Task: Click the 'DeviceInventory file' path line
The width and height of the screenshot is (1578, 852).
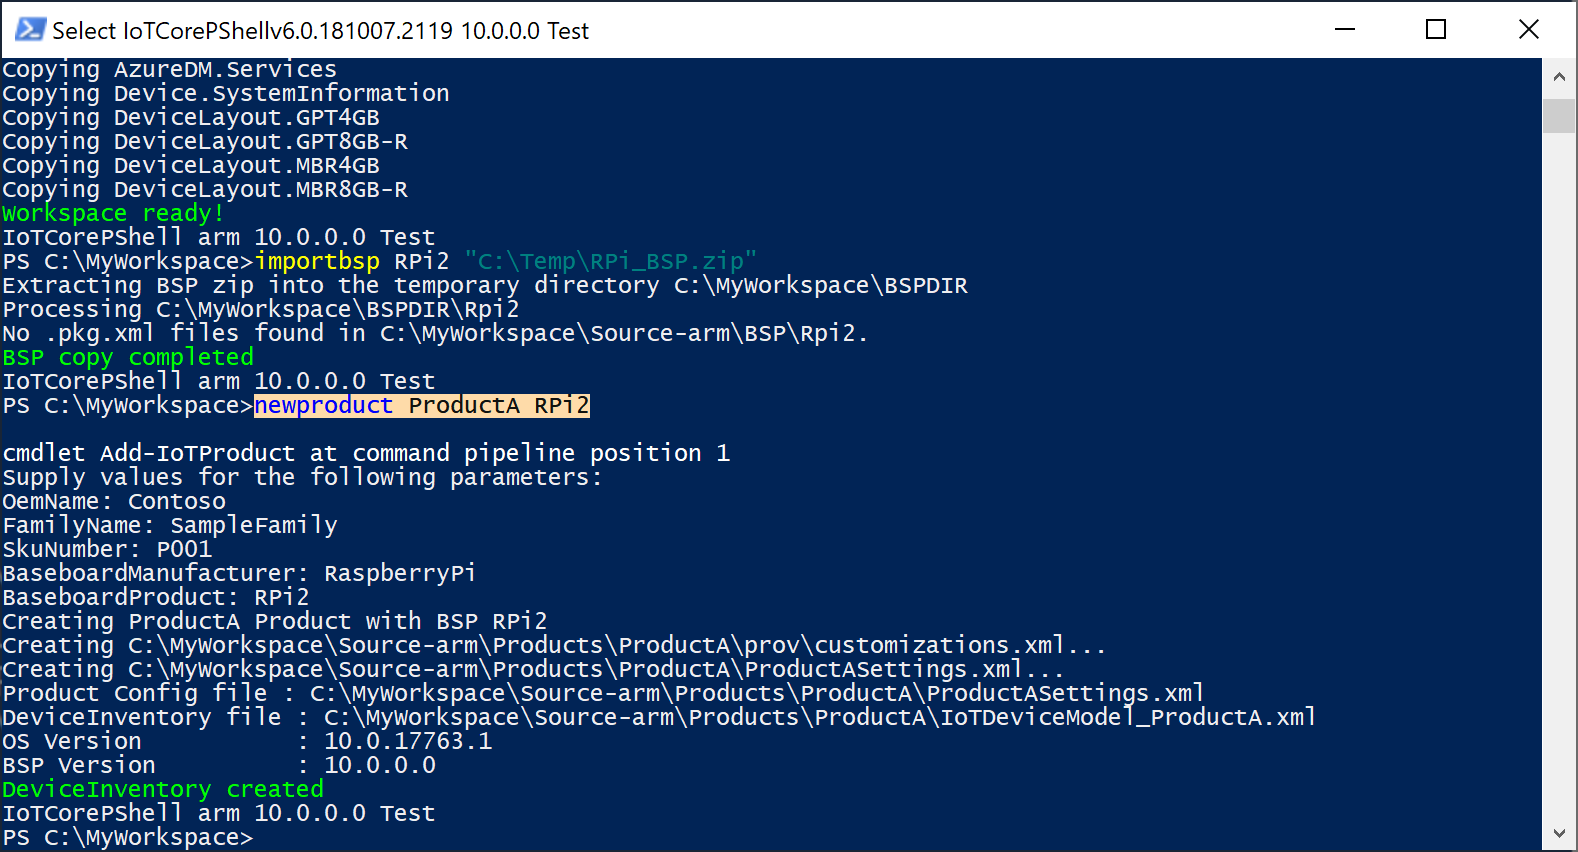Action: coord(659,717)
